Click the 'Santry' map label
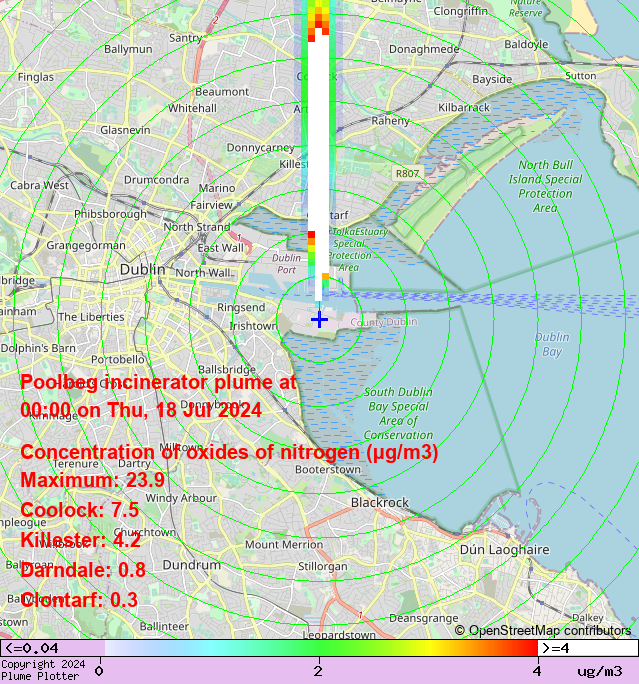Viewport: 639px width, 684px height. pyautogui.click(x=185, y=38)
